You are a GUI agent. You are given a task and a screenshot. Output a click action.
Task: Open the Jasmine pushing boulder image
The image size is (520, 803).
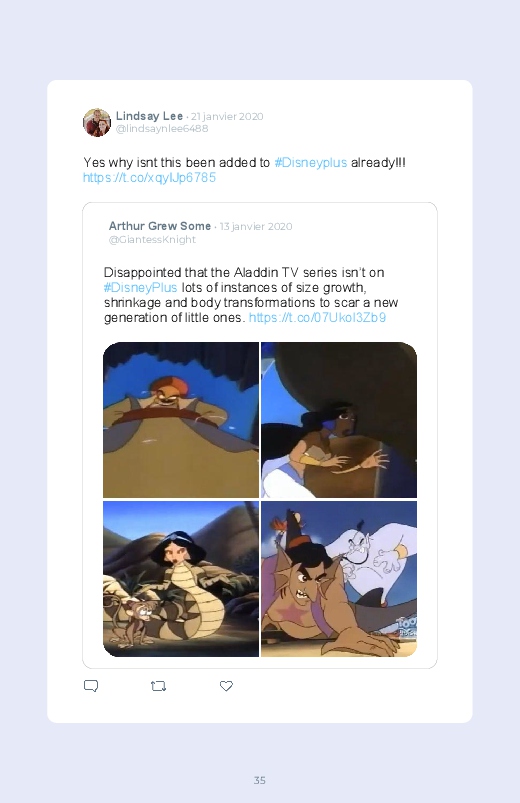(x=339, y=420)
